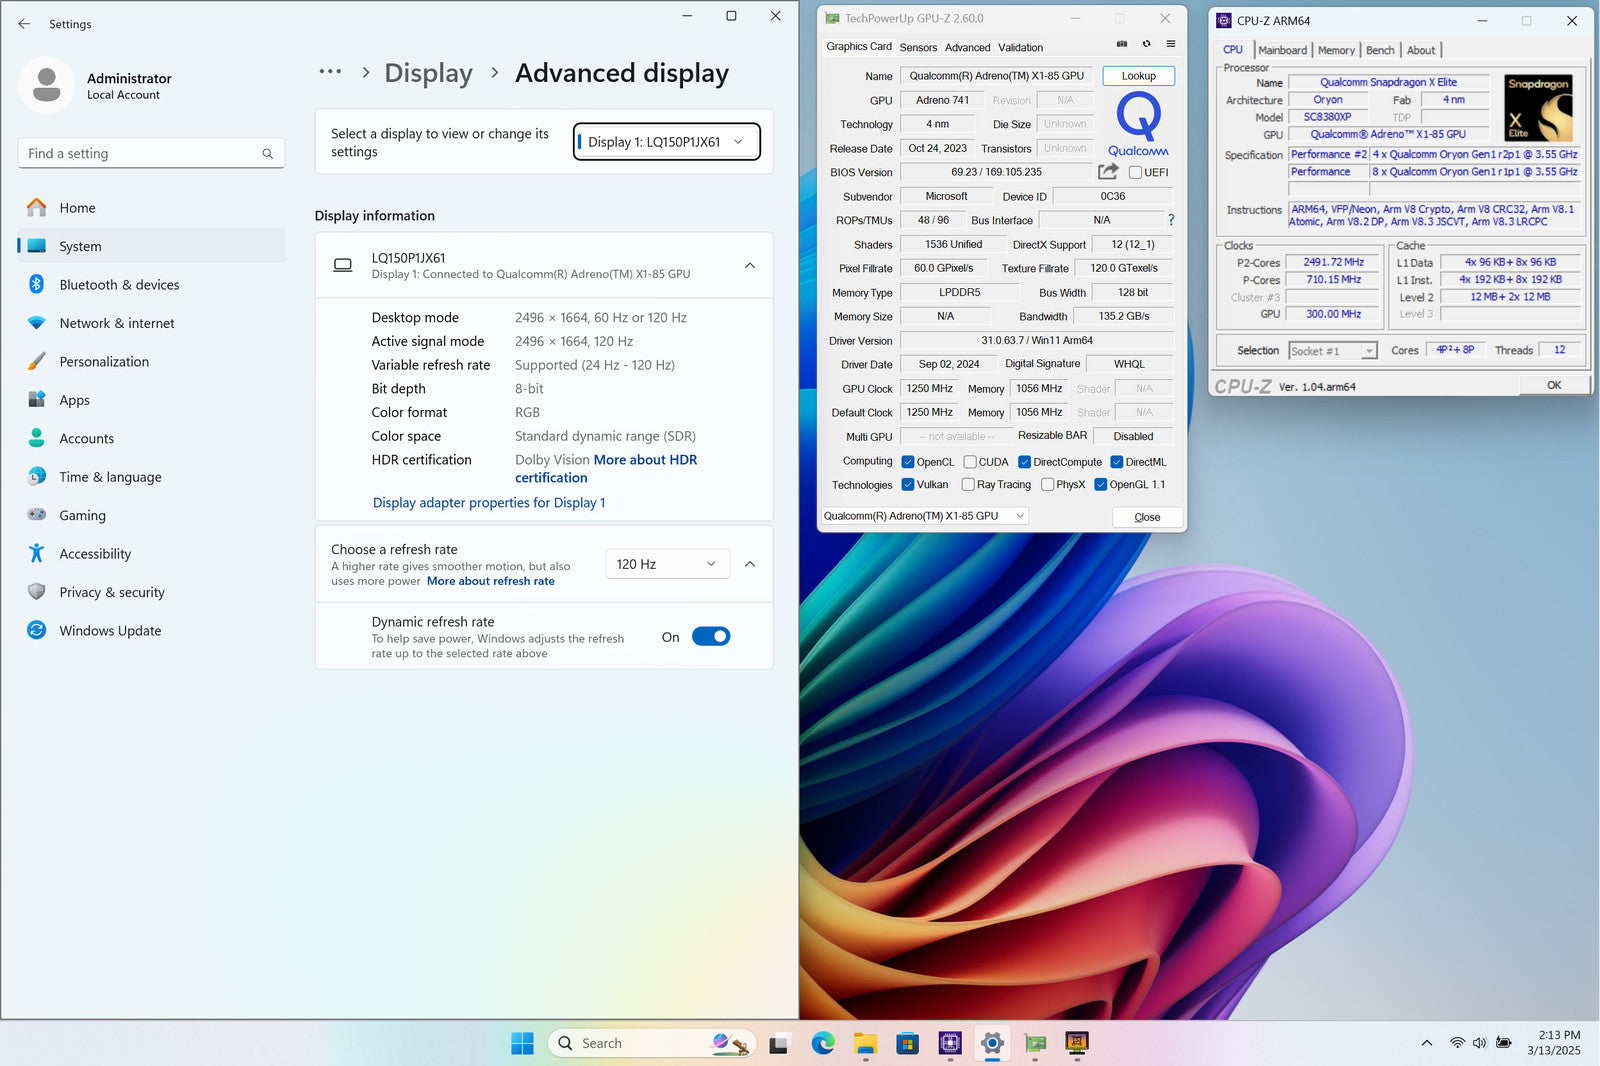The width and height of the screenshot is (1600, 1066).
Task: Click the Bus Interface question mark icon
Action: pos(1171,220)
